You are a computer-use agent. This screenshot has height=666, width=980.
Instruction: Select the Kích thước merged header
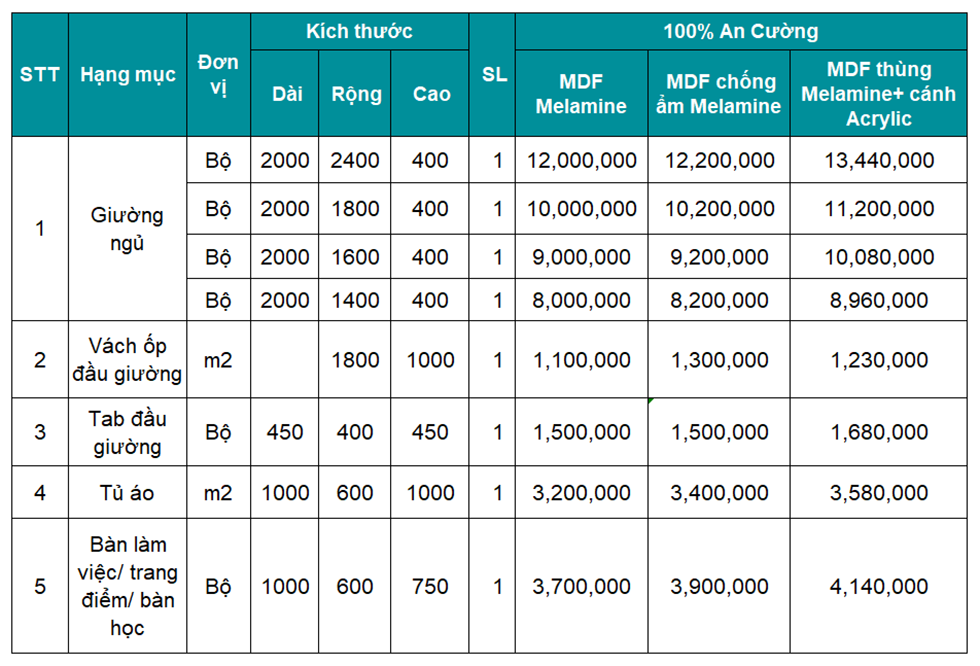point(359,31)
